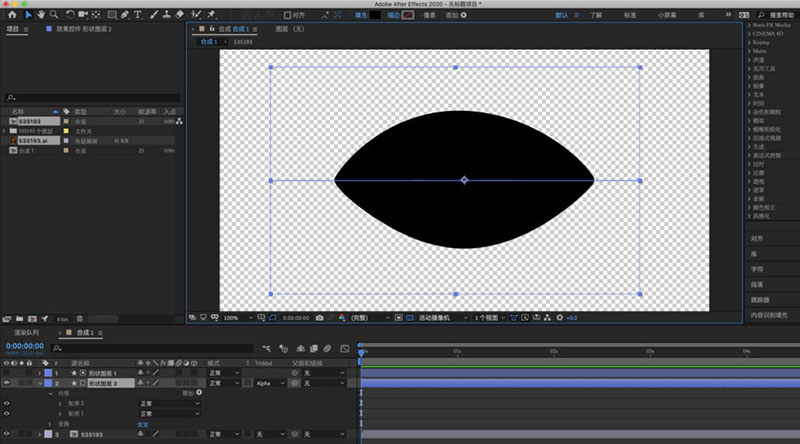The height and width of the screenshot is (444, 800).
Task: Click the search help magnifier icon
Action: point(762,16)
